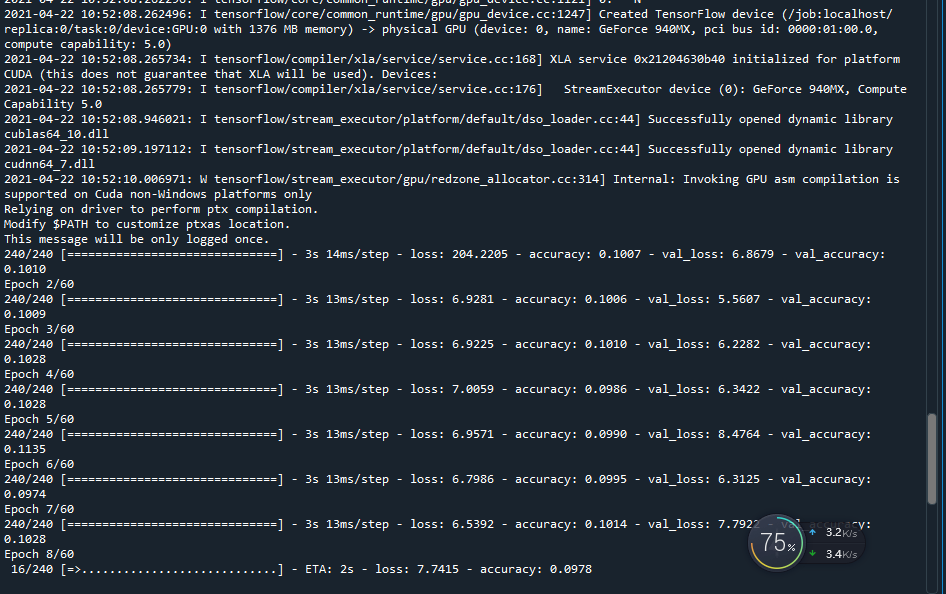Screen dimensions: 946x594
Task: Click the val_accuracy value 0.1010
Action: 25,269
